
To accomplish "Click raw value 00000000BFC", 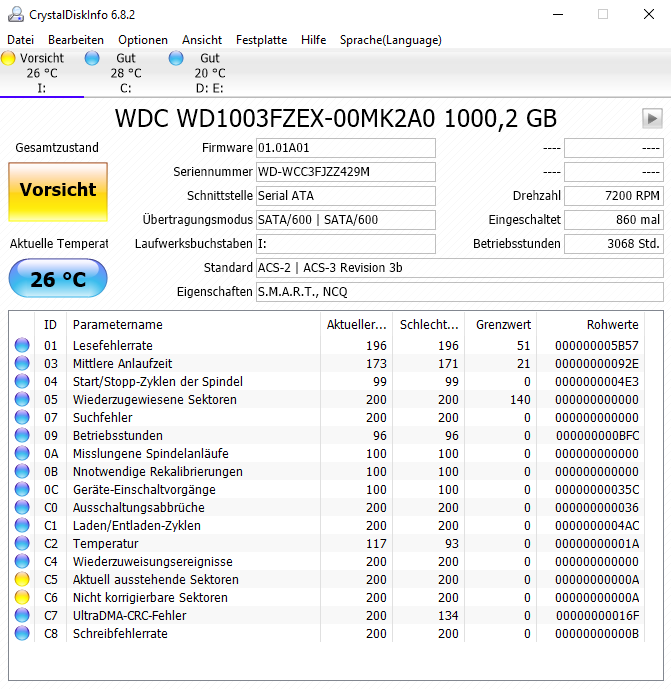I will click(597, 436).
